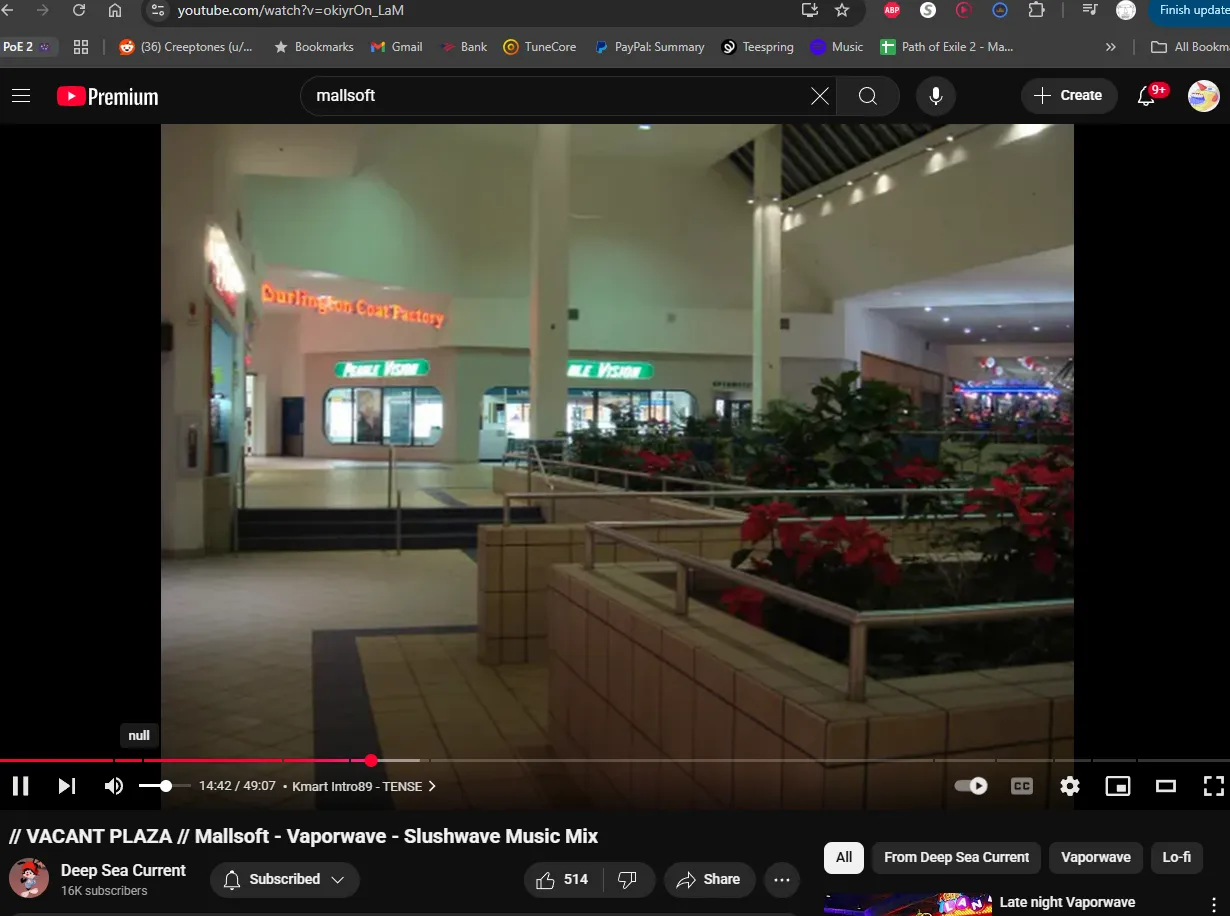The image size is (1230, 916).
Task: Open the tab groups grid icon
Action: pyautogui.click(x=81, y=47)
